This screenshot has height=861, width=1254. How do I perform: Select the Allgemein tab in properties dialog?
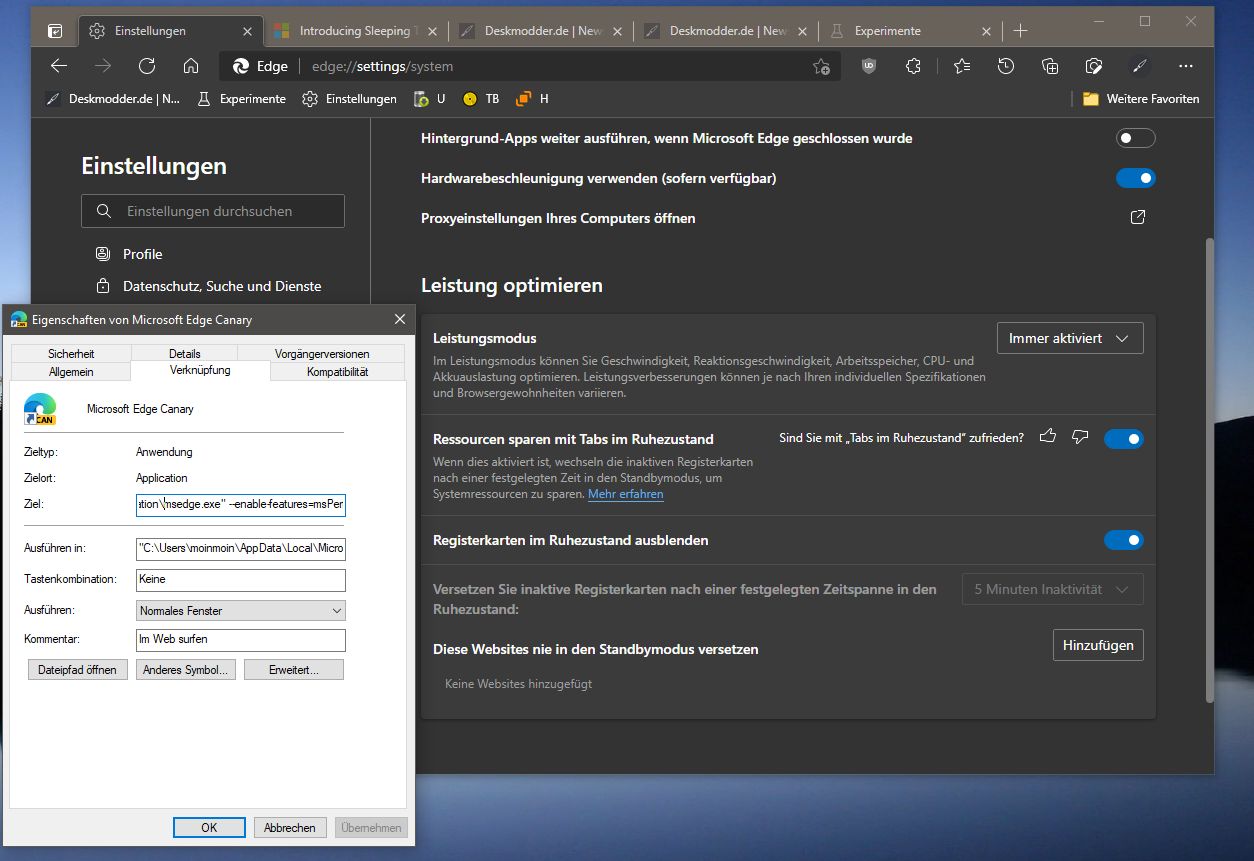click(71, 372)
